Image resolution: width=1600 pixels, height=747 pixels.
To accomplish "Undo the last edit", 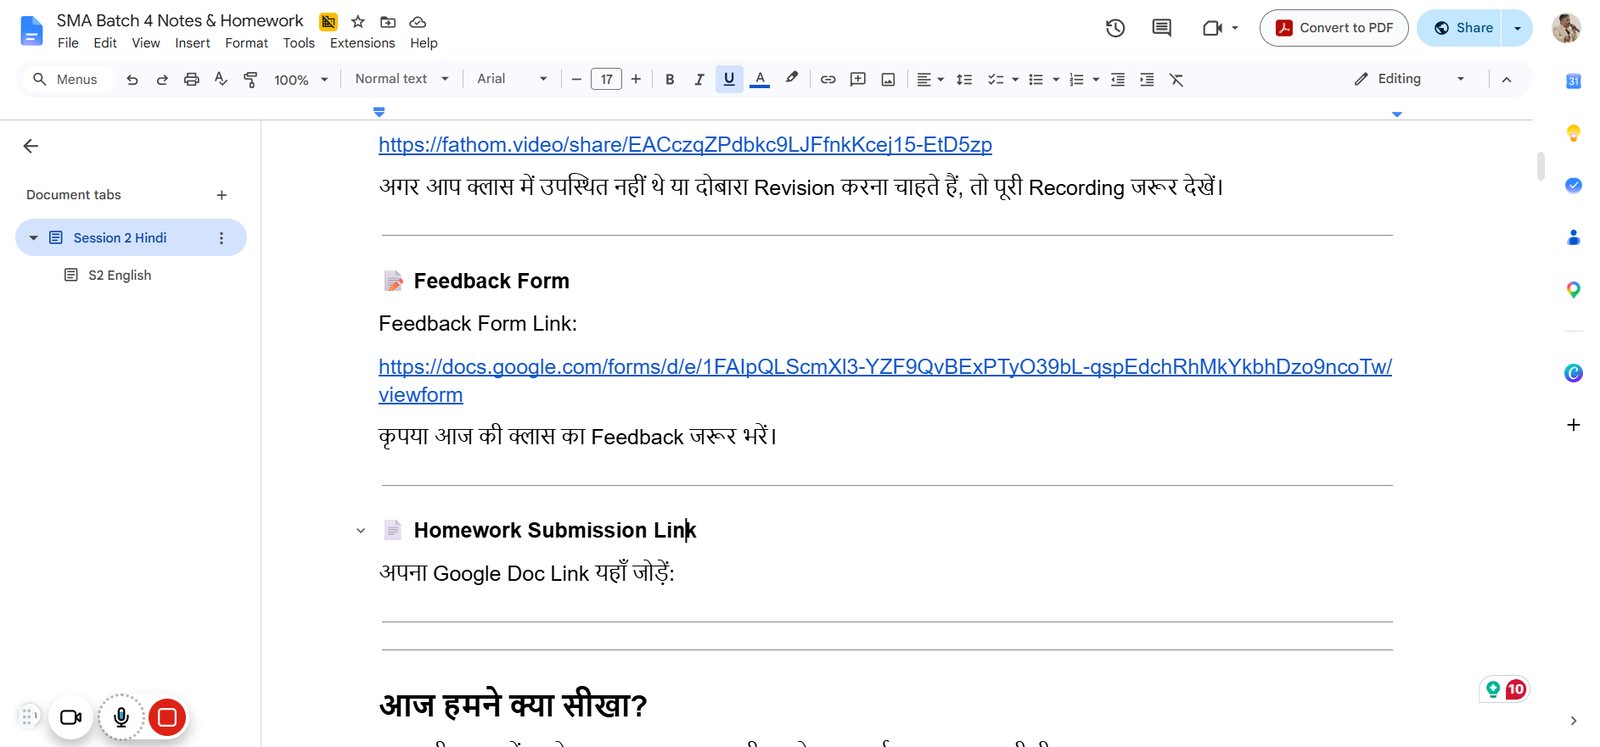I will tap(132, 79).
